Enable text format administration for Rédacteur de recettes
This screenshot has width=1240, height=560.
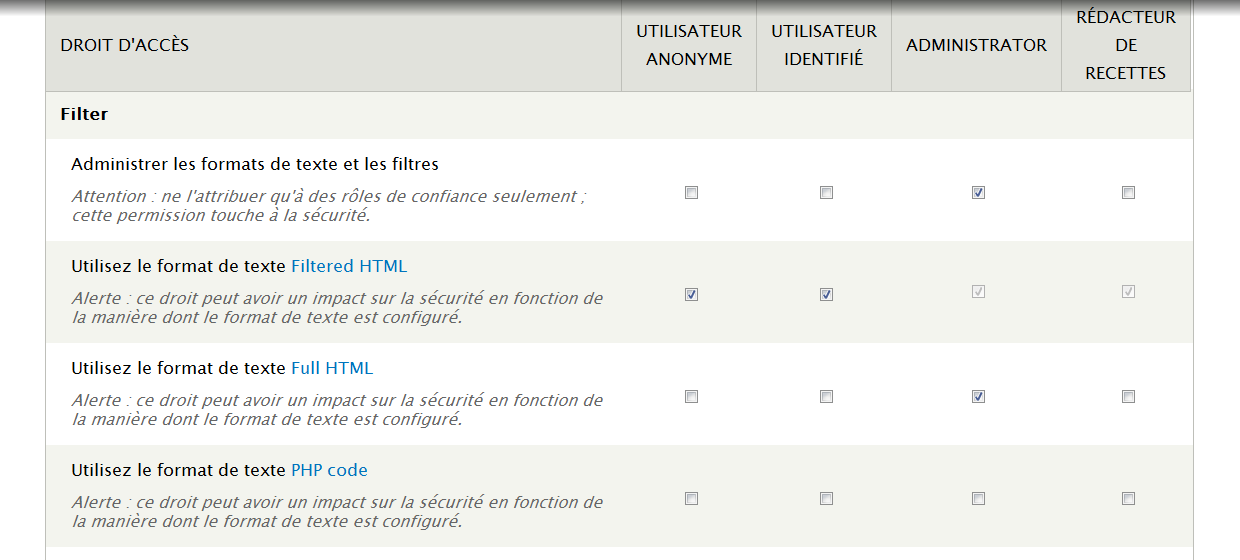1128,193
